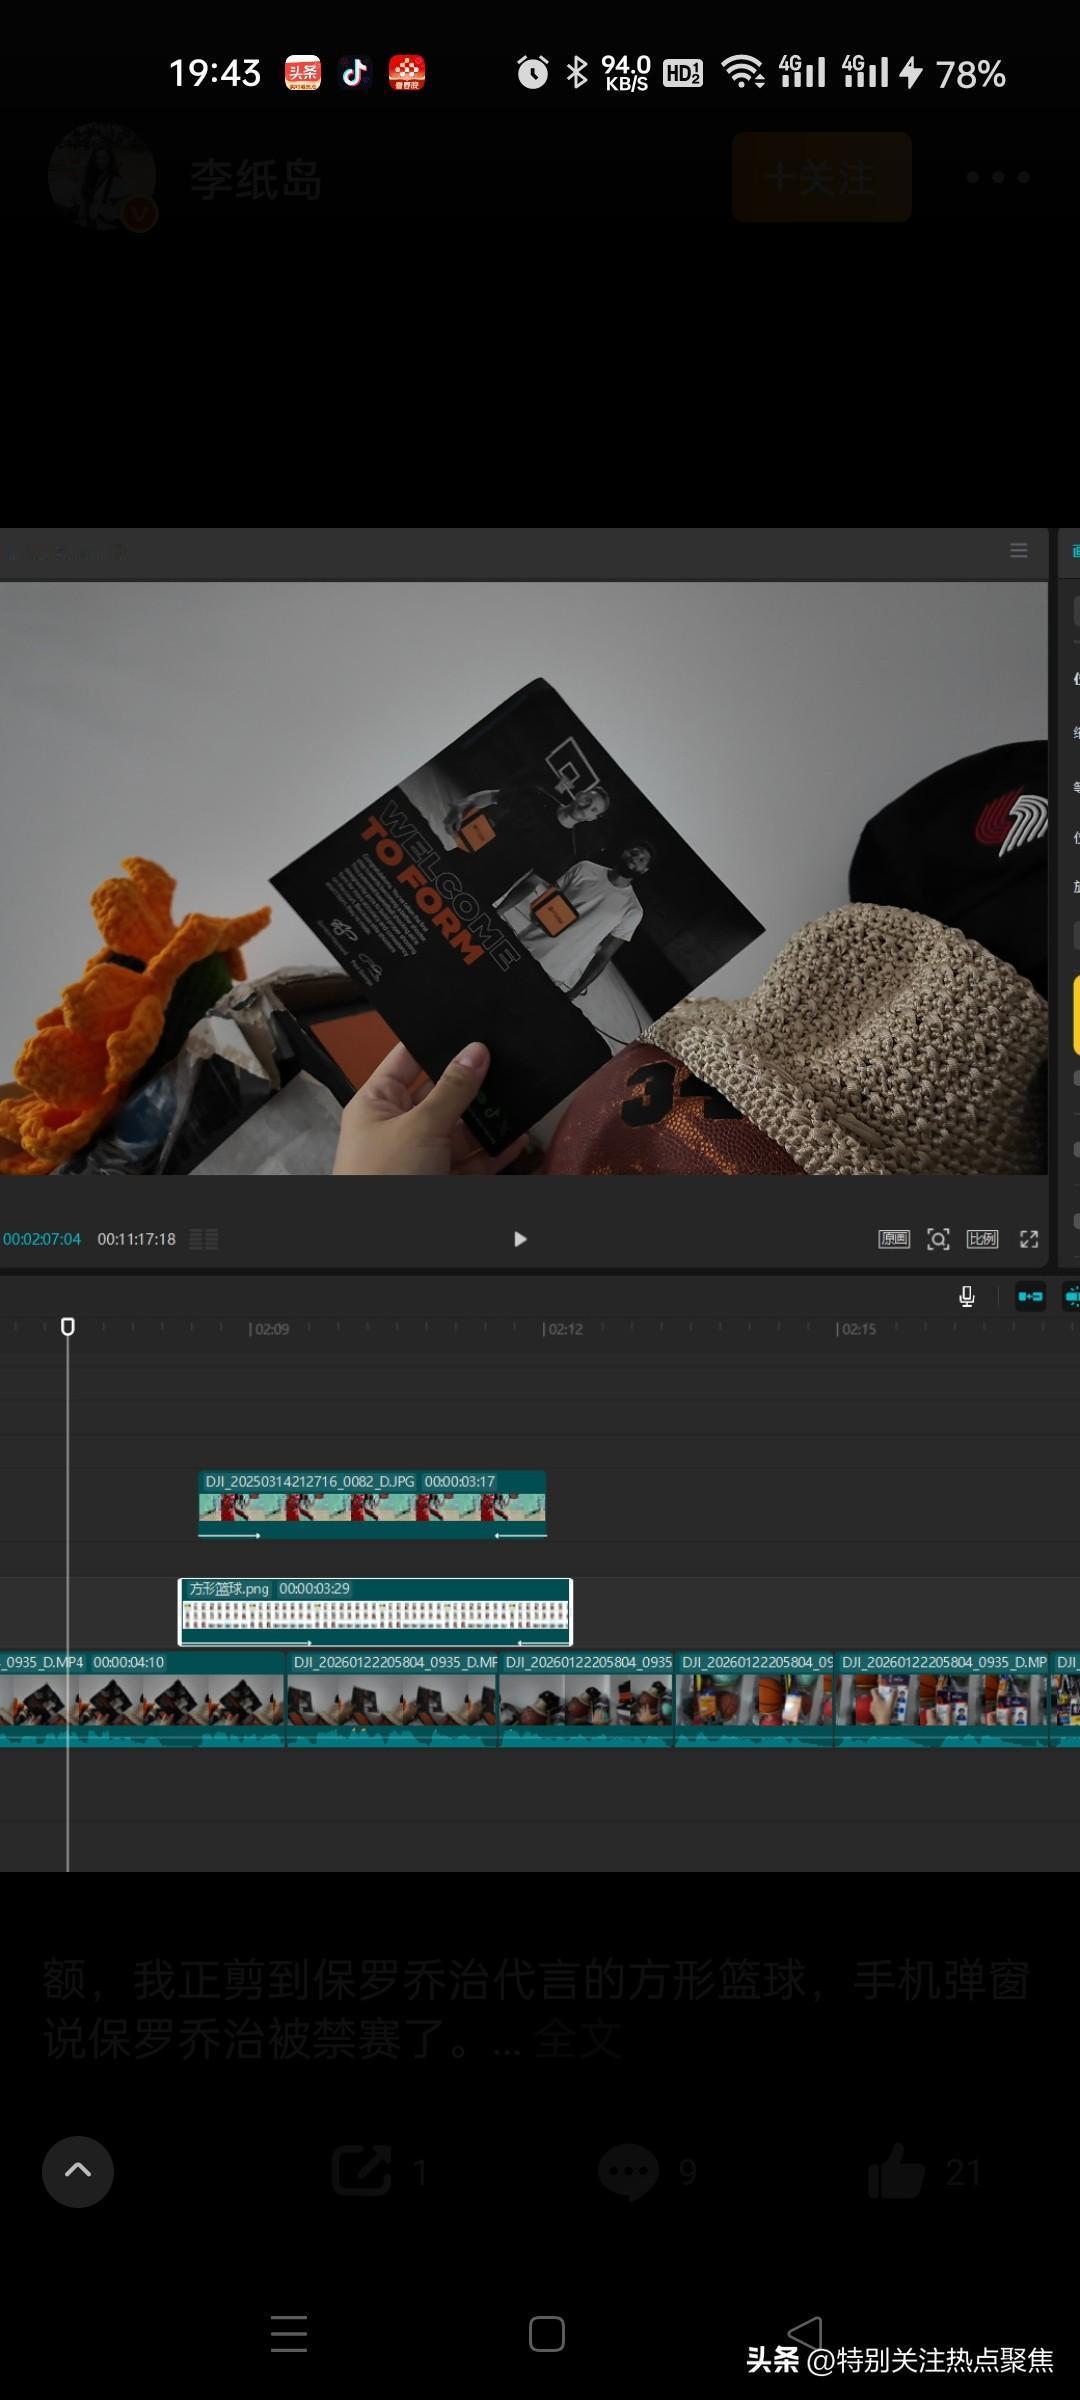Select the main track clip lasting 00:00:04:10

click(142, 1699)
